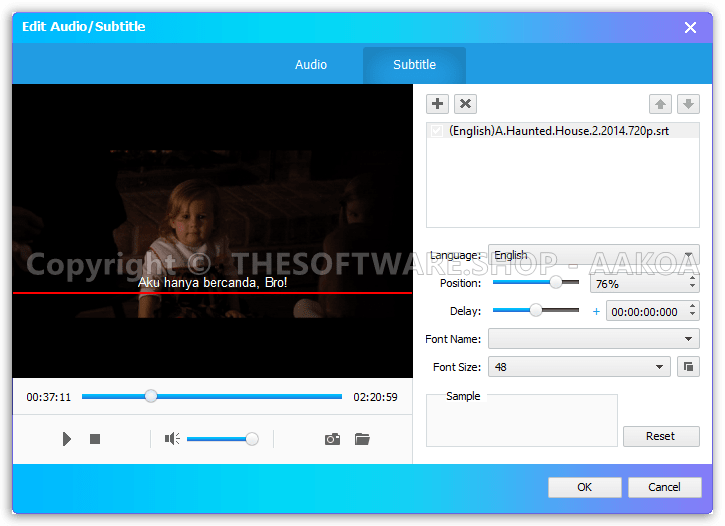Click the add subtitle plus icon
This screenshot has width=725, height=526.
437,104
